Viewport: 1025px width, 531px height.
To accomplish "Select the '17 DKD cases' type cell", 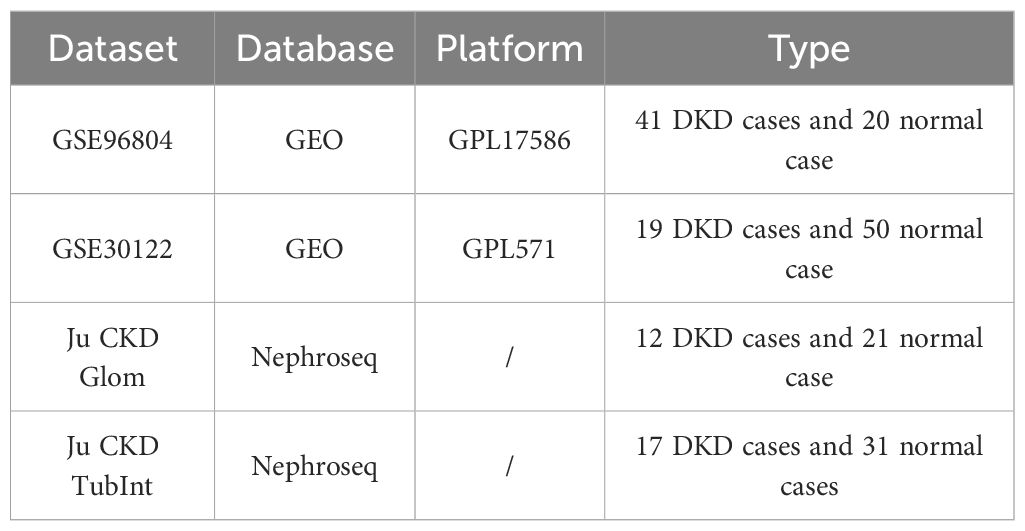I will [809, 465].
